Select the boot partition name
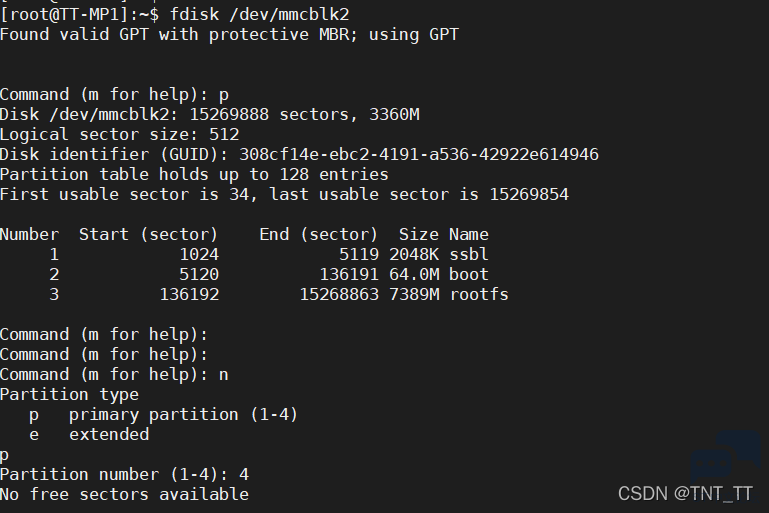This screenshot has height=513, width=769. (469, 275)
